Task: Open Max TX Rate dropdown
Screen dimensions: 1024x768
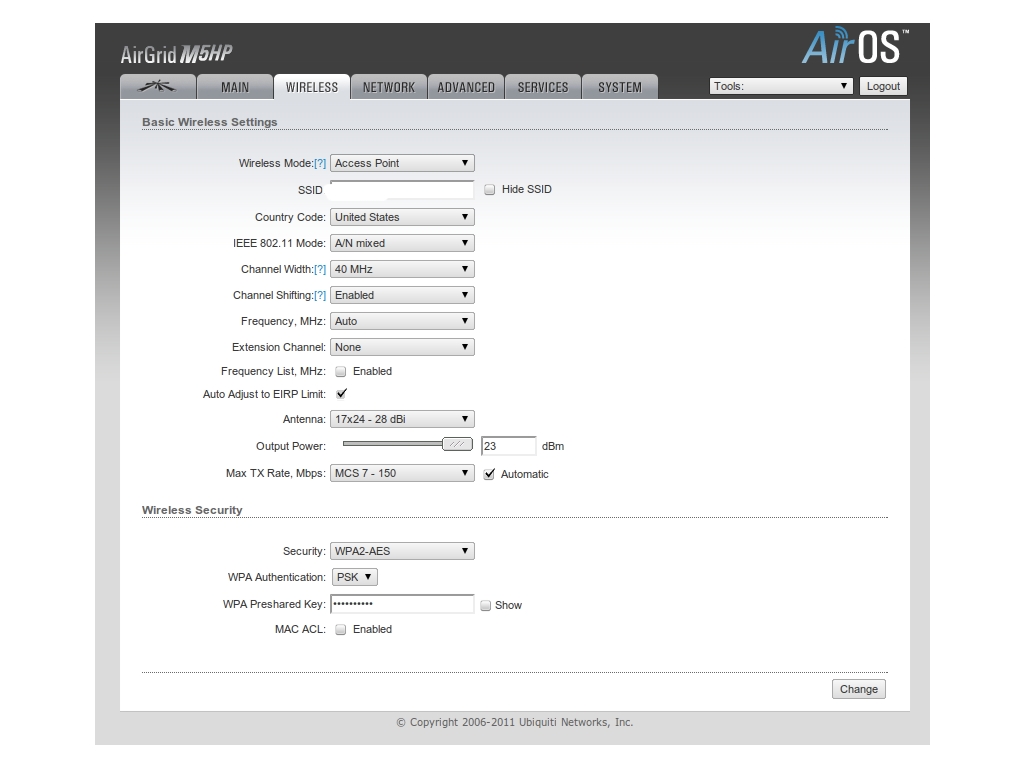Action: 402,473
